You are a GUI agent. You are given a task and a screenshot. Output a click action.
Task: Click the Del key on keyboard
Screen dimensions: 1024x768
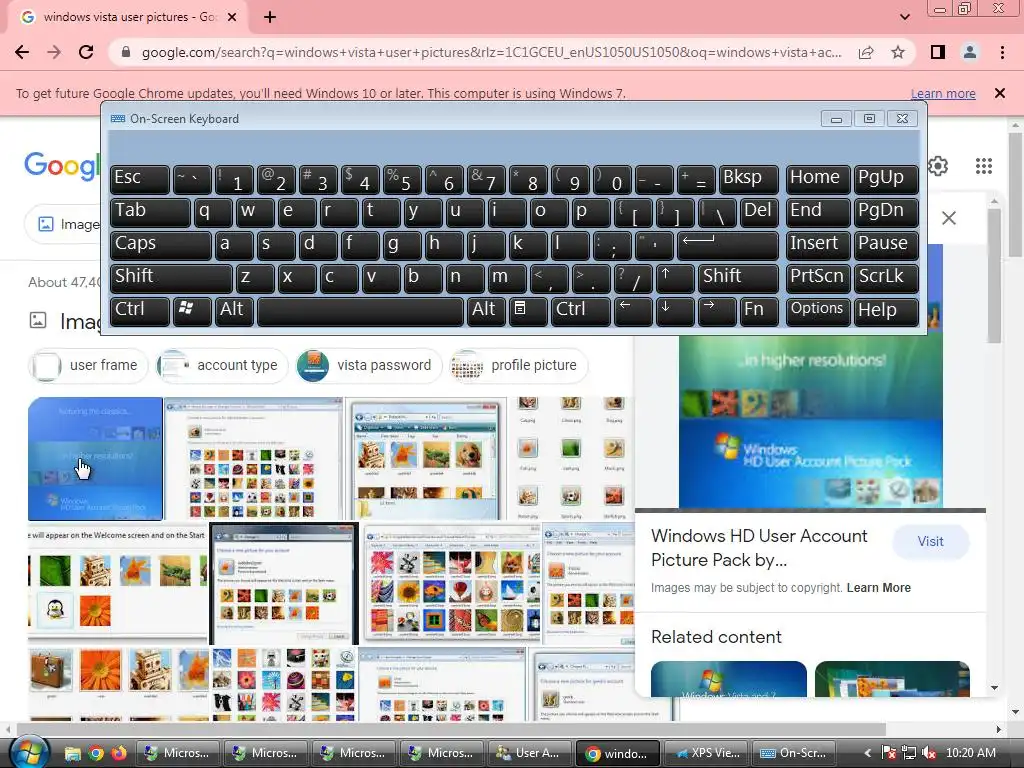click(759, 211)
